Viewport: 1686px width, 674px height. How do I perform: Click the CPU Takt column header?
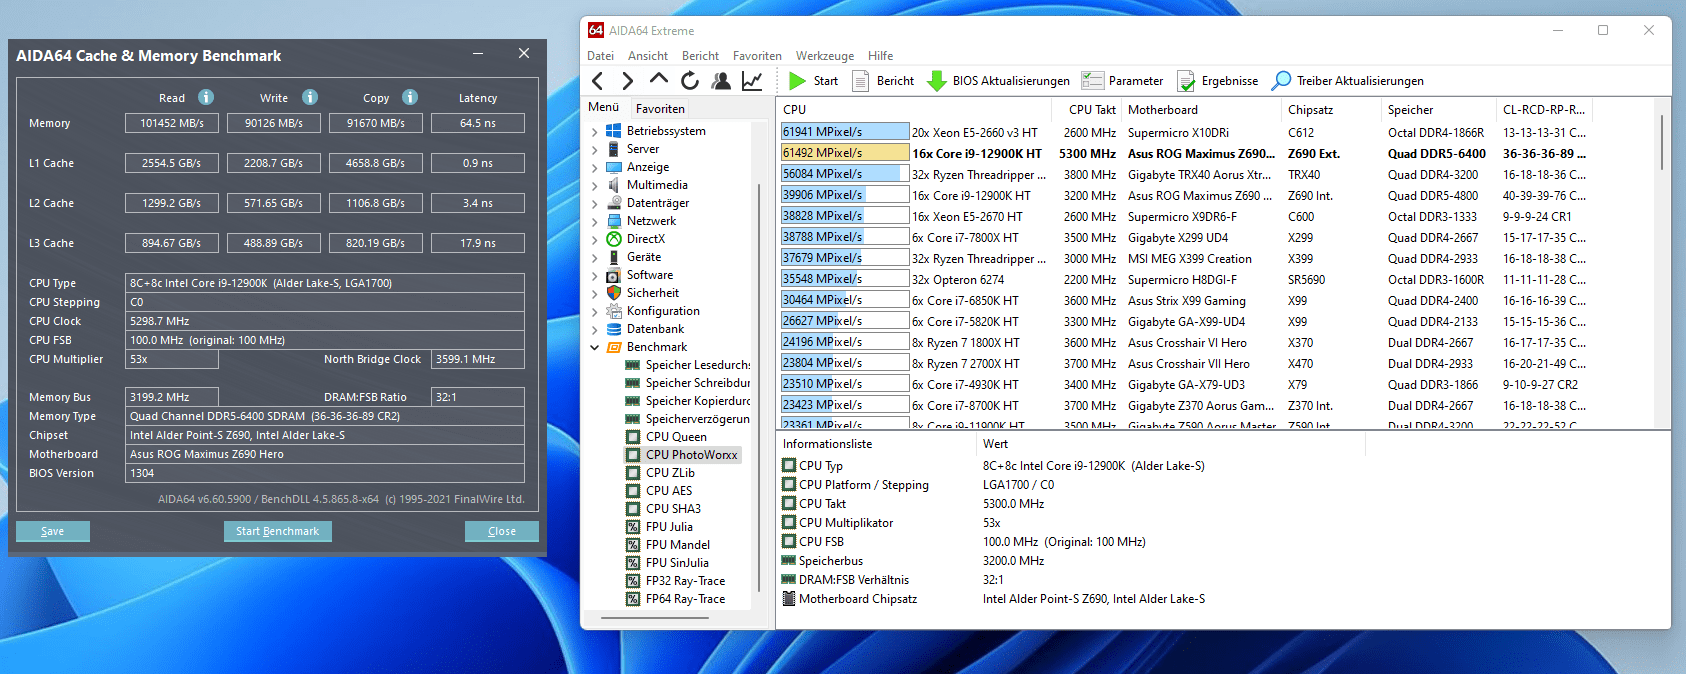click(x=1091, y=110)
